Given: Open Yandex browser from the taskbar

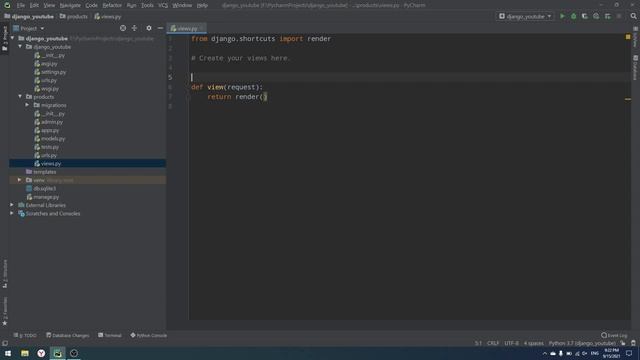Looking at the screenshot, I should [x=41, y=353].
